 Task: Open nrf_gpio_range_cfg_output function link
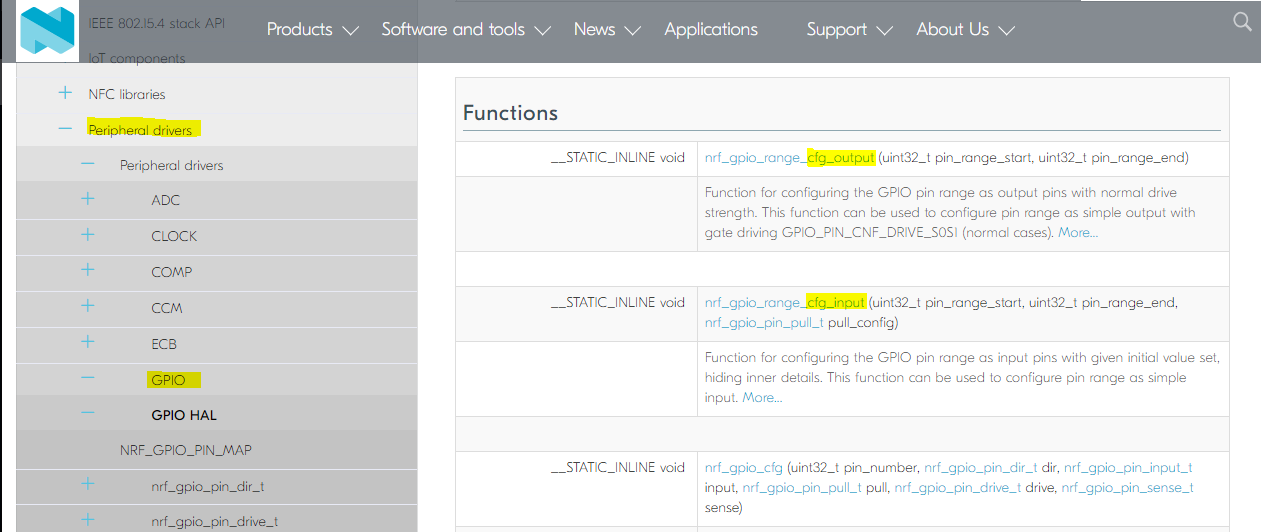pyautogui.click(x=789, y=158)
